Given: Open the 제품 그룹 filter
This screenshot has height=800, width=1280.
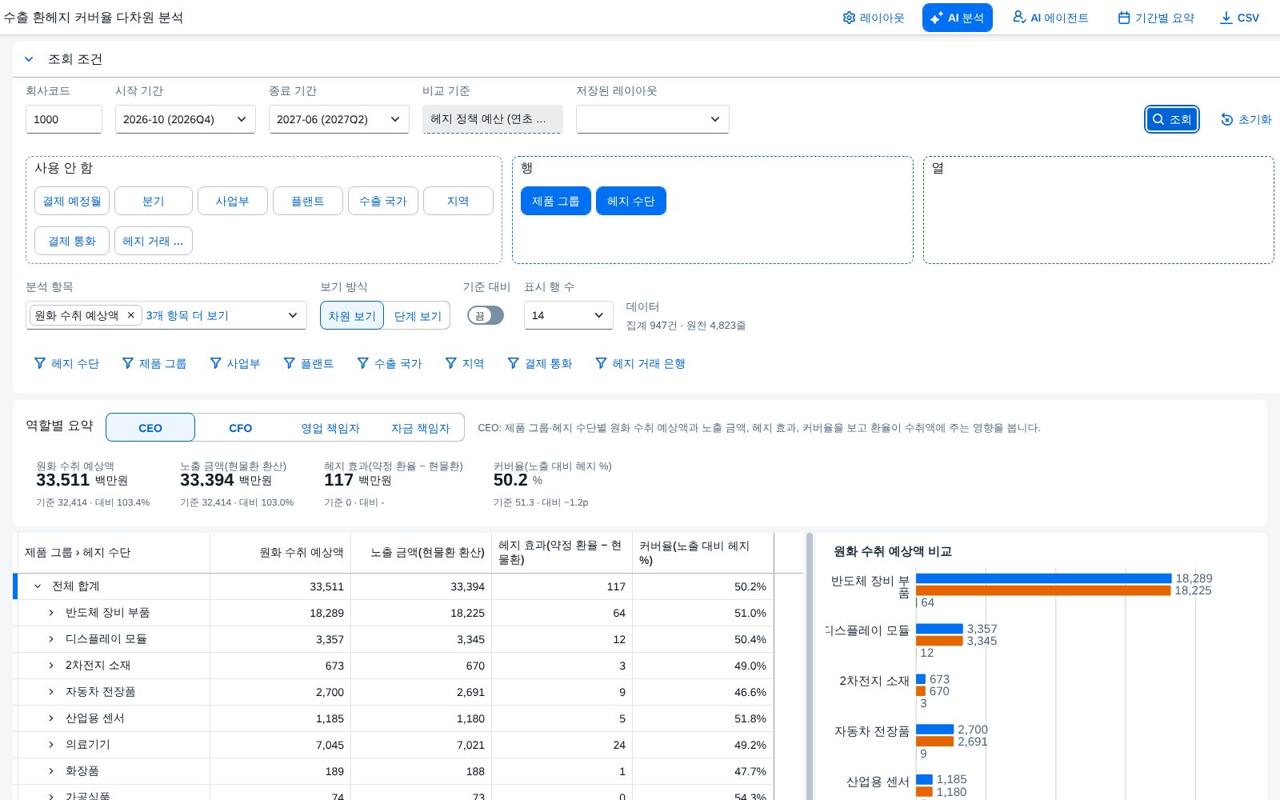Looking at the screenshot, I should pyautogui.click(x=154, y=363).
